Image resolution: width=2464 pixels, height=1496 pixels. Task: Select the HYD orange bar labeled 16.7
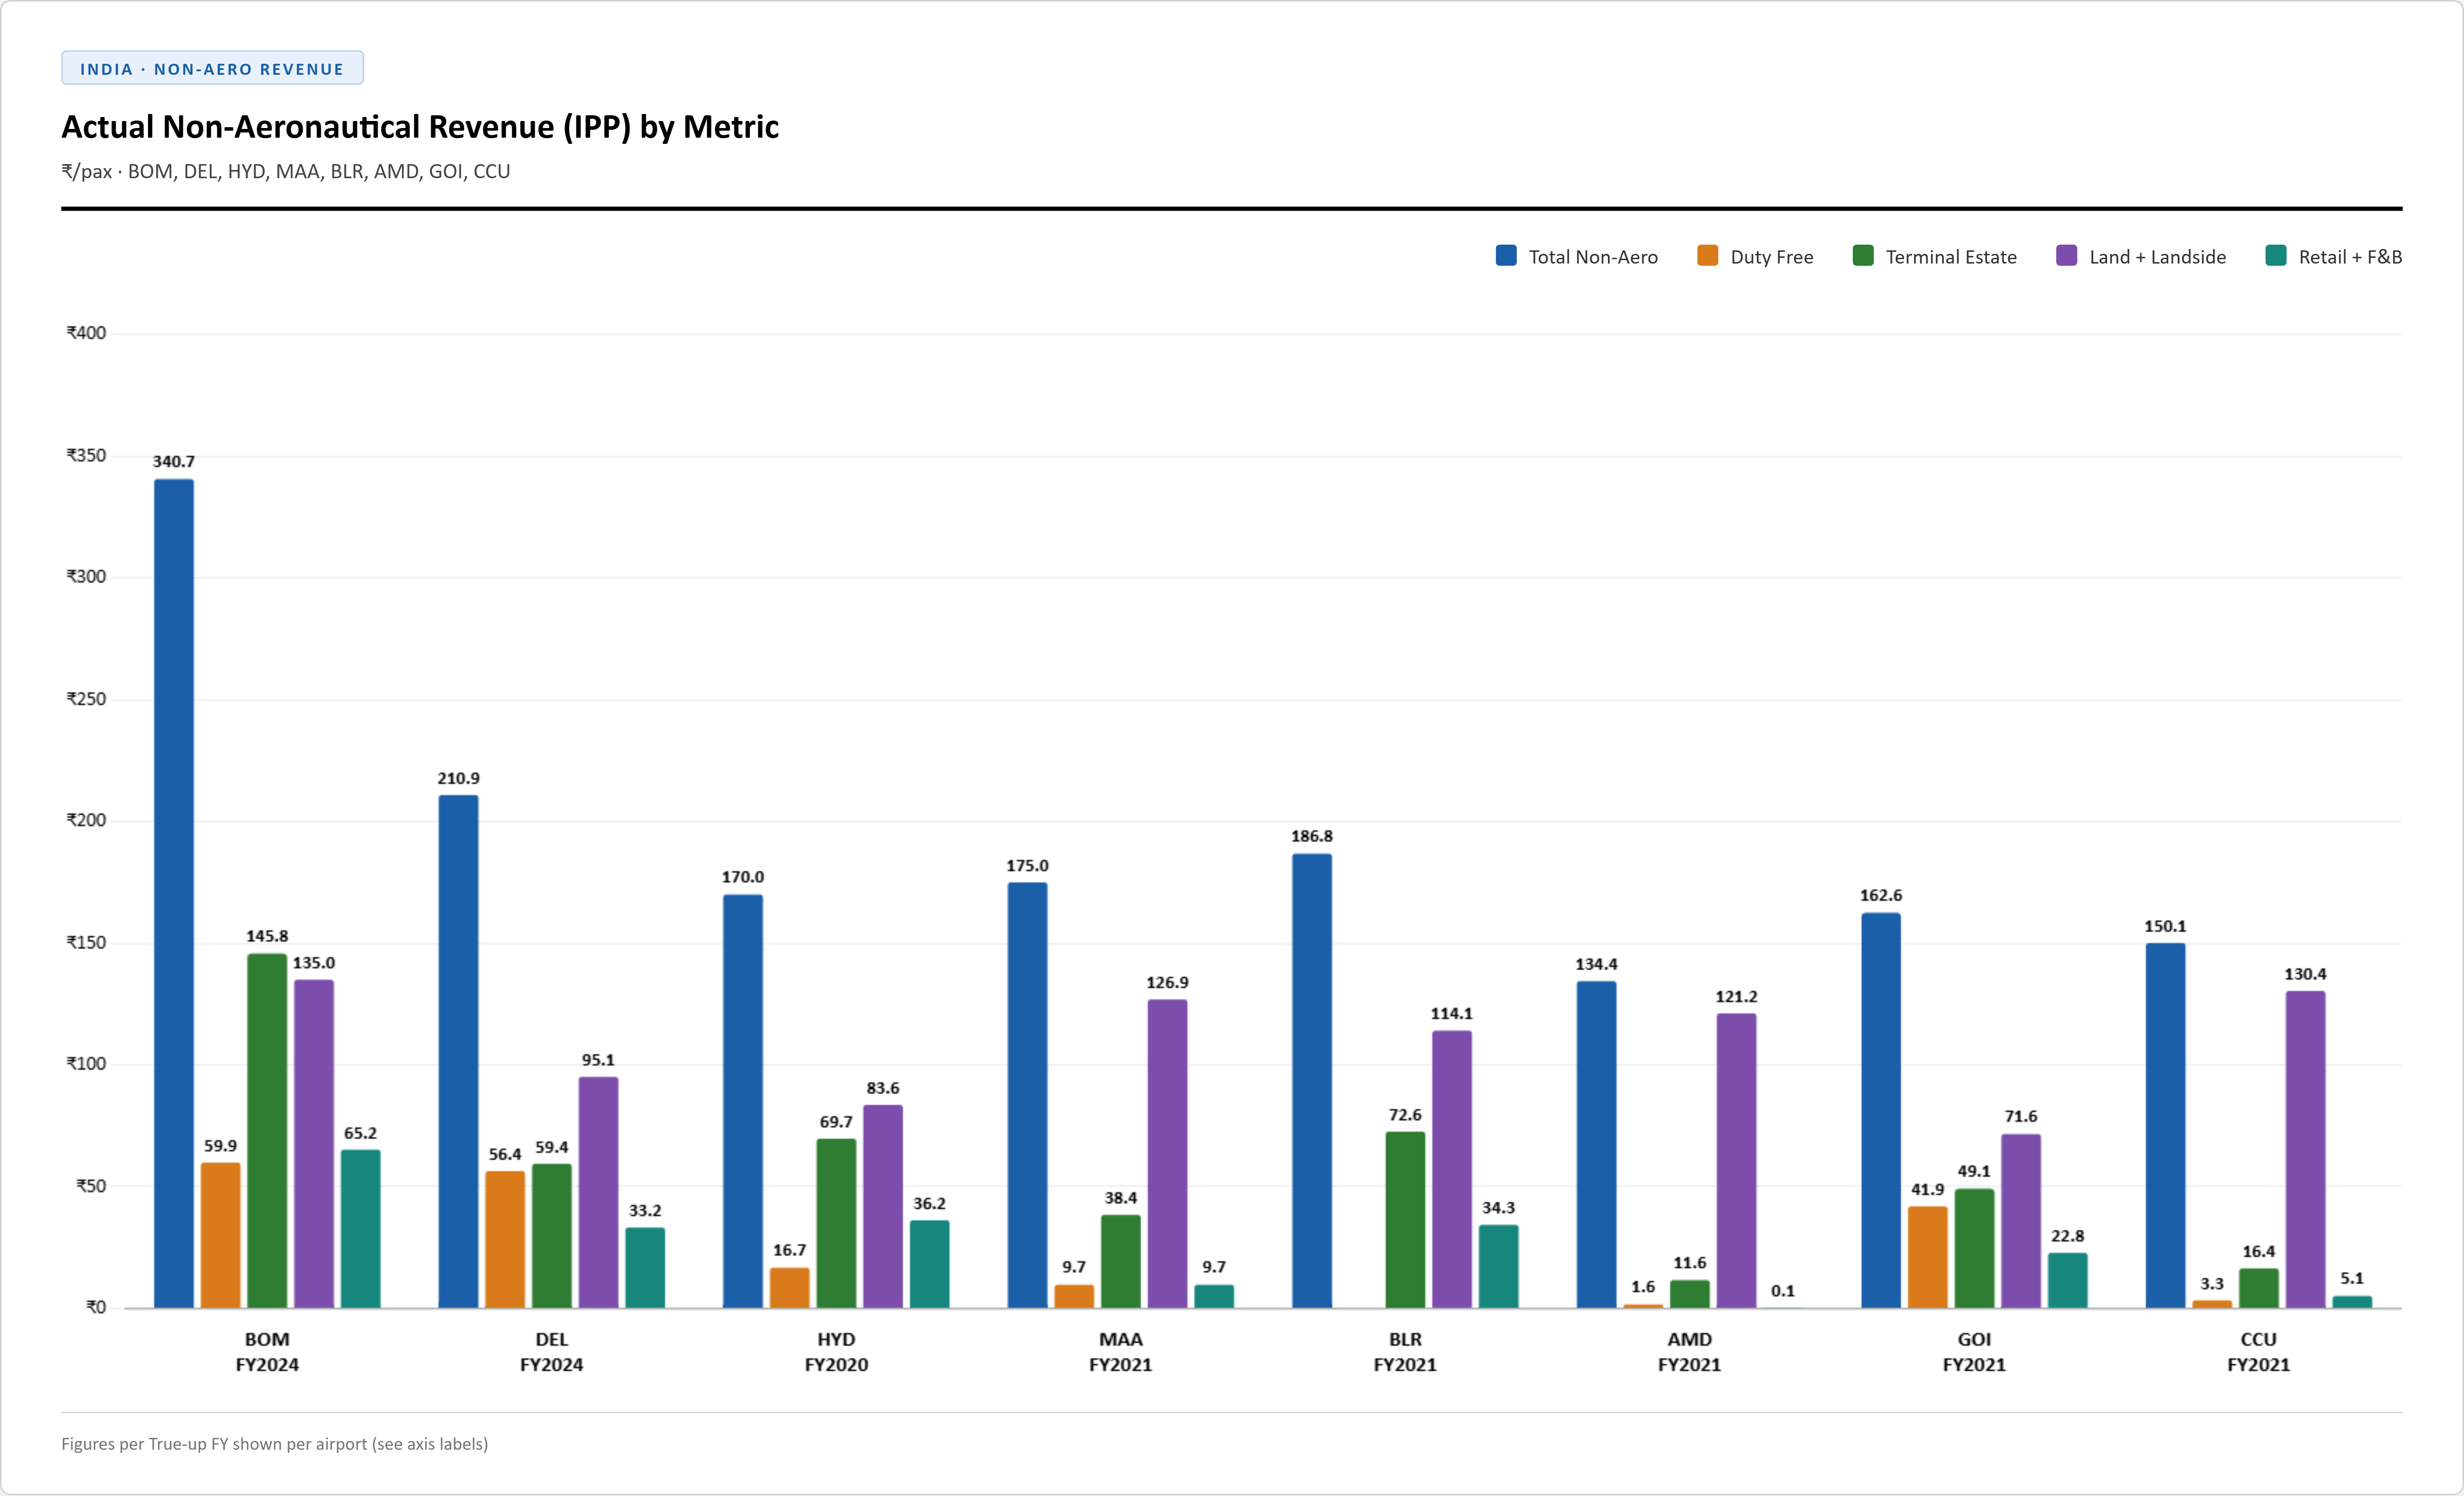pyautogui.click(x=790, y=1288)
